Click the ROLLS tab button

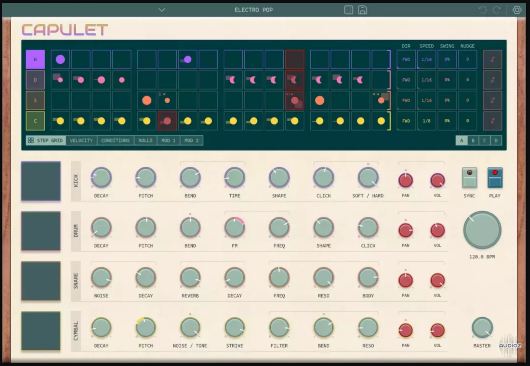point(146,140)
